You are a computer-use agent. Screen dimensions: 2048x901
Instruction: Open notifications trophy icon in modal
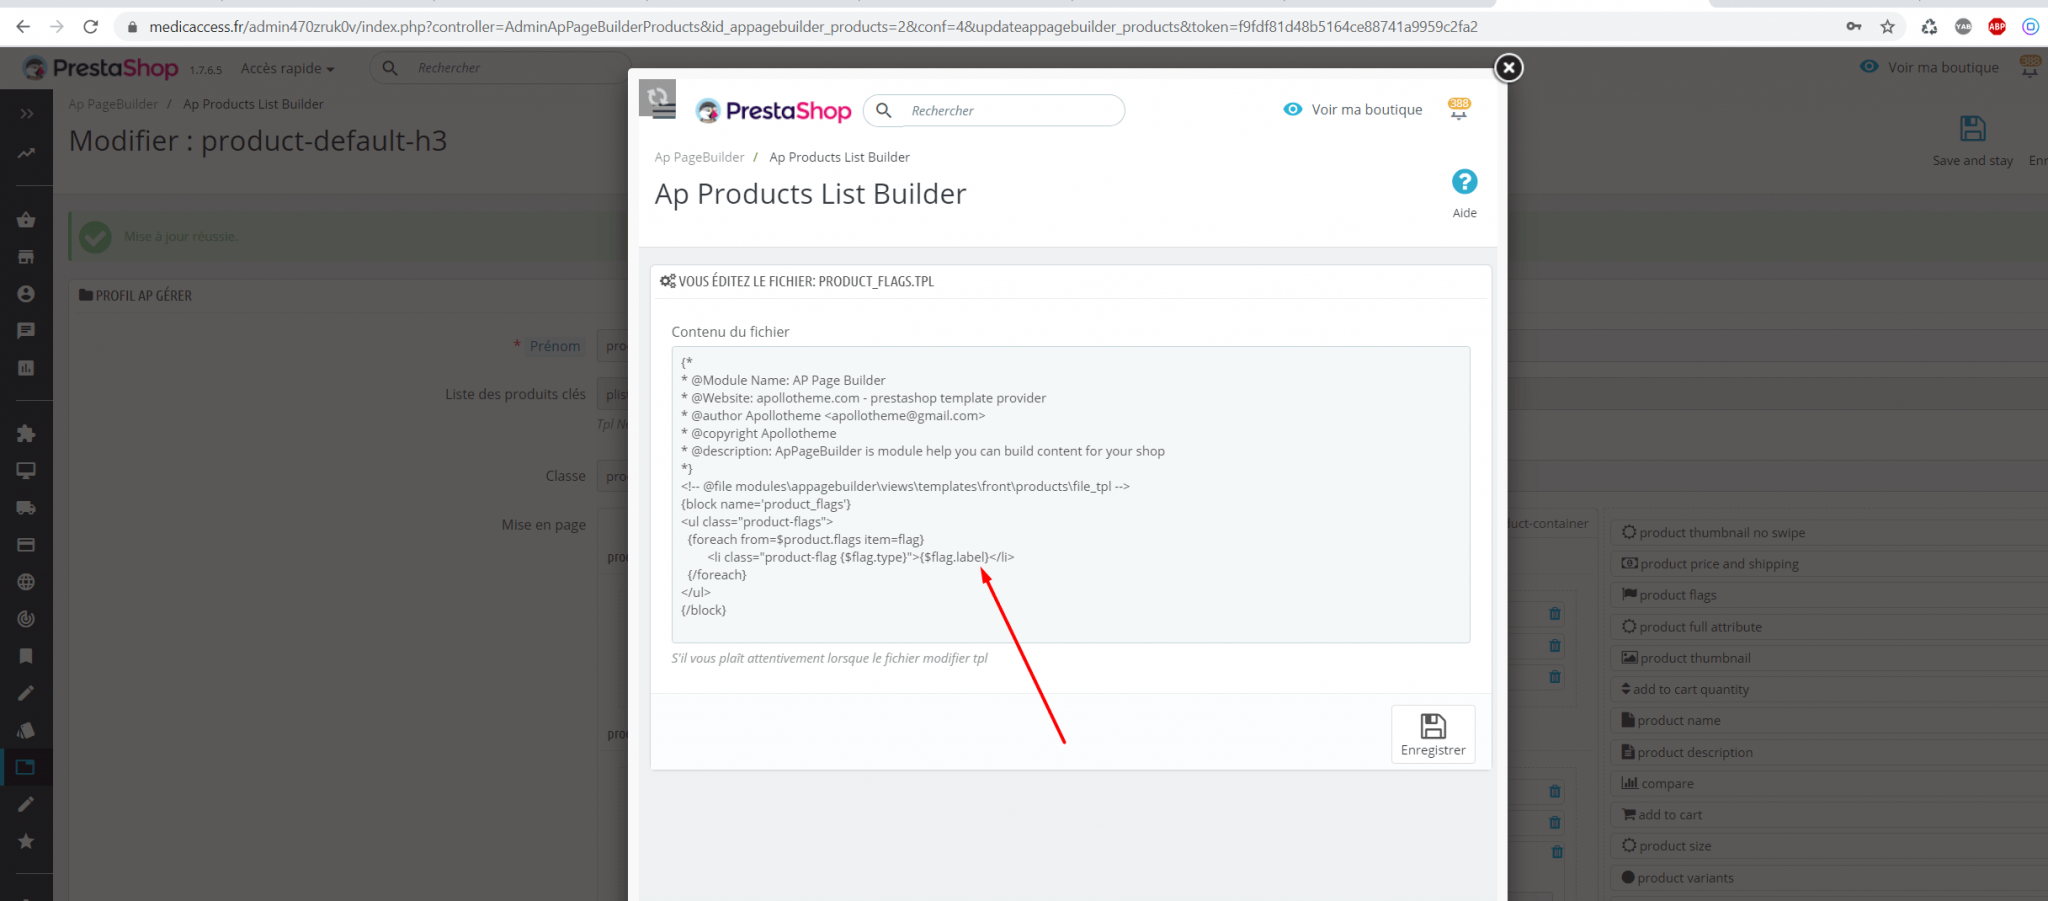click(1459, 109)
